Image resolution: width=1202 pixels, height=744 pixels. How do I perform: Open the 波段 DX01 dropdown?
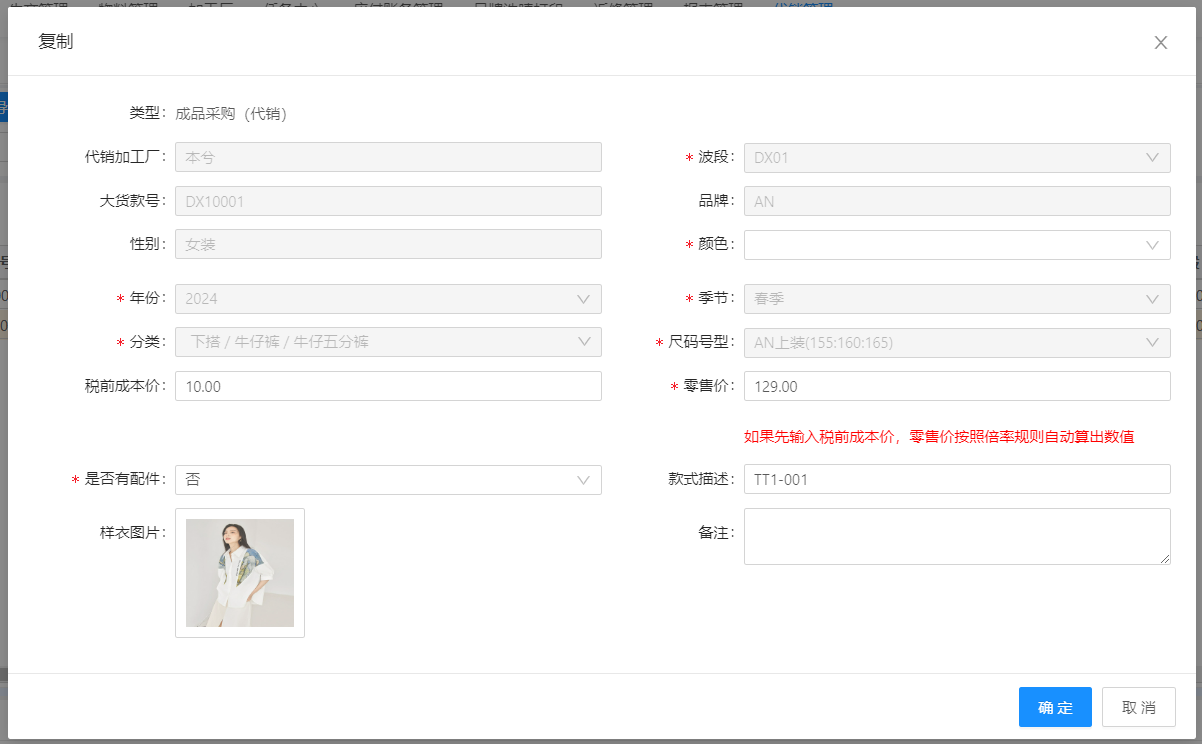956,158
